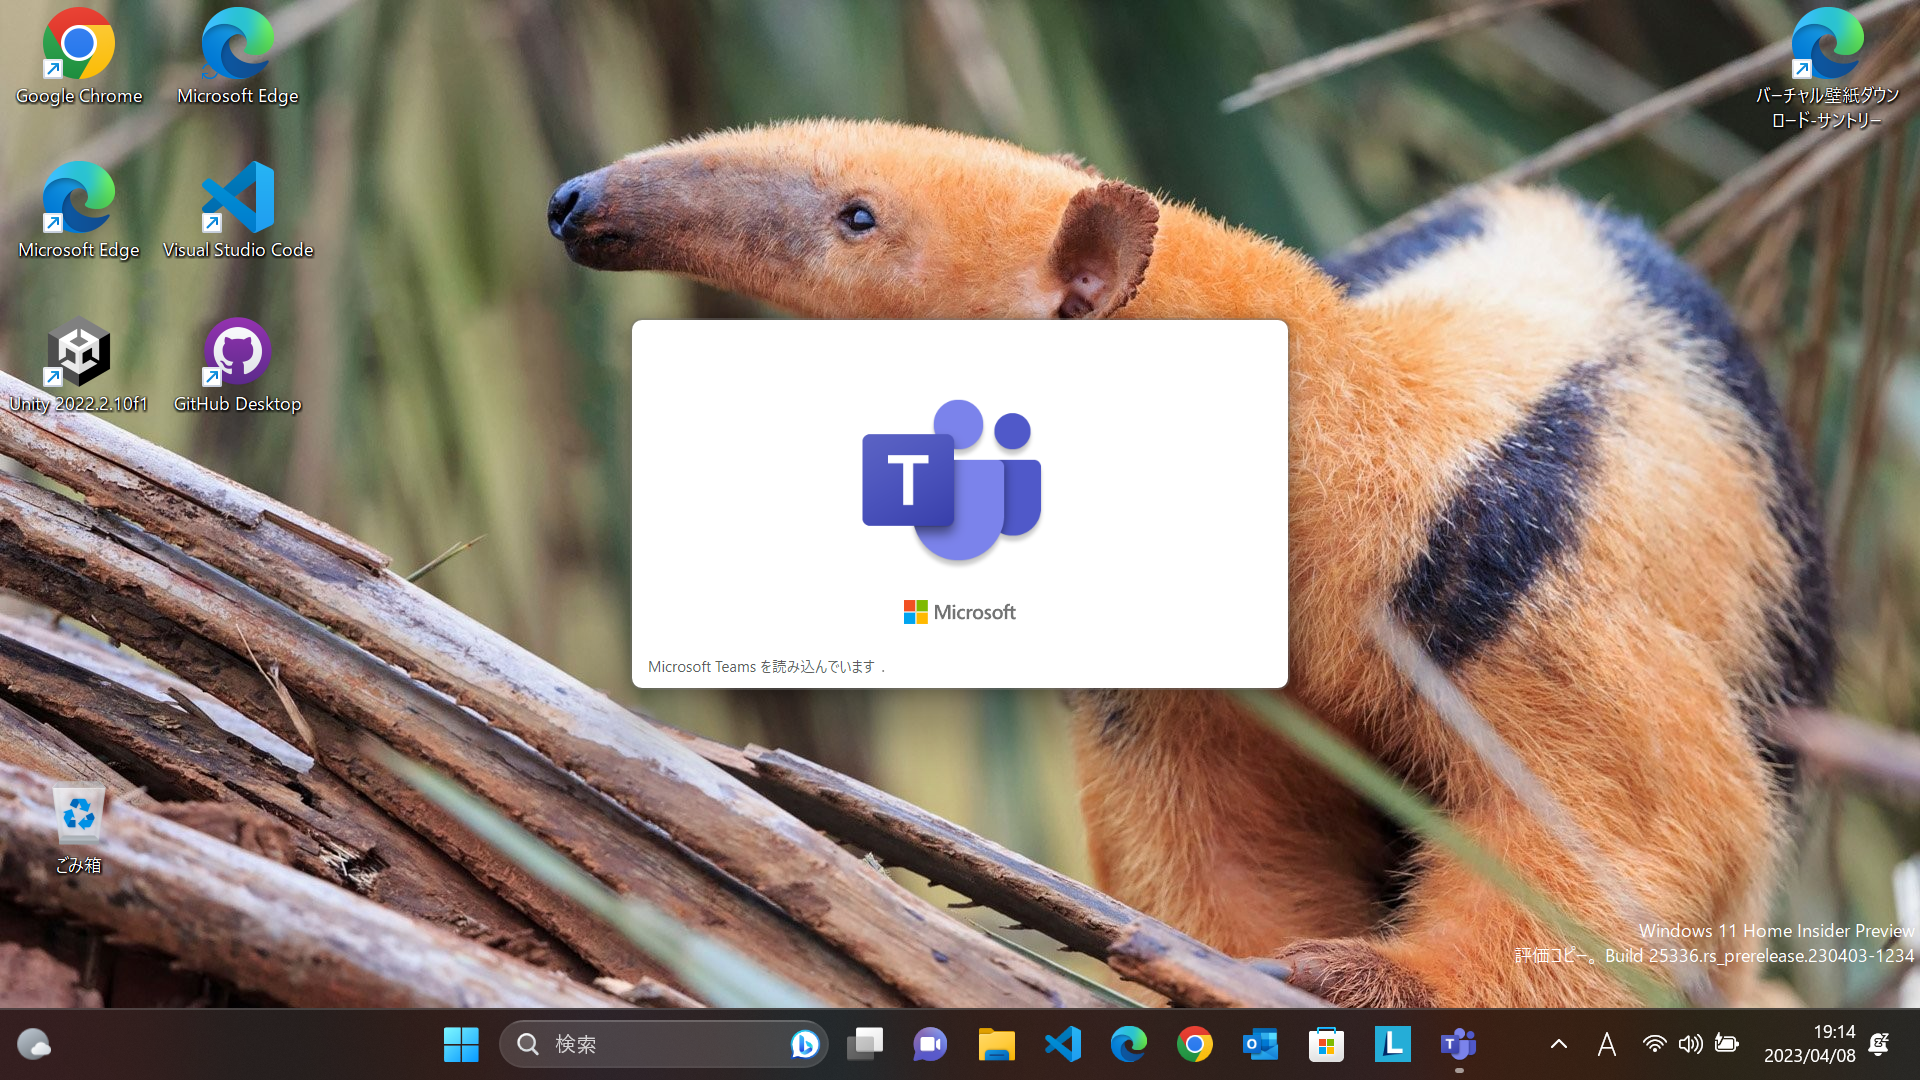Open the blue L app in the taskbar
The height and width of the screenshot is (1080, 1920).
click(1392, 1045)
